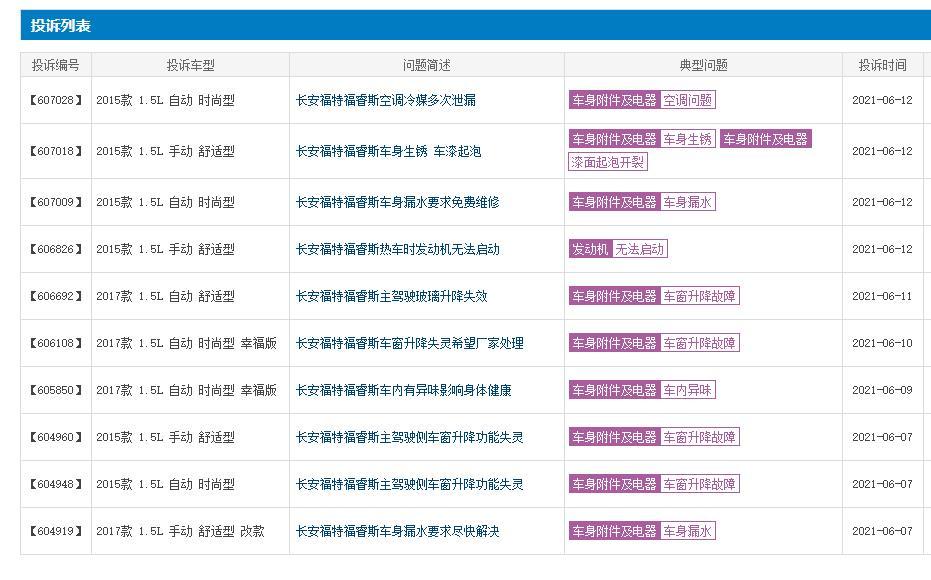
Task: Click complaint number 【606108】
Action: click(56, 343)
